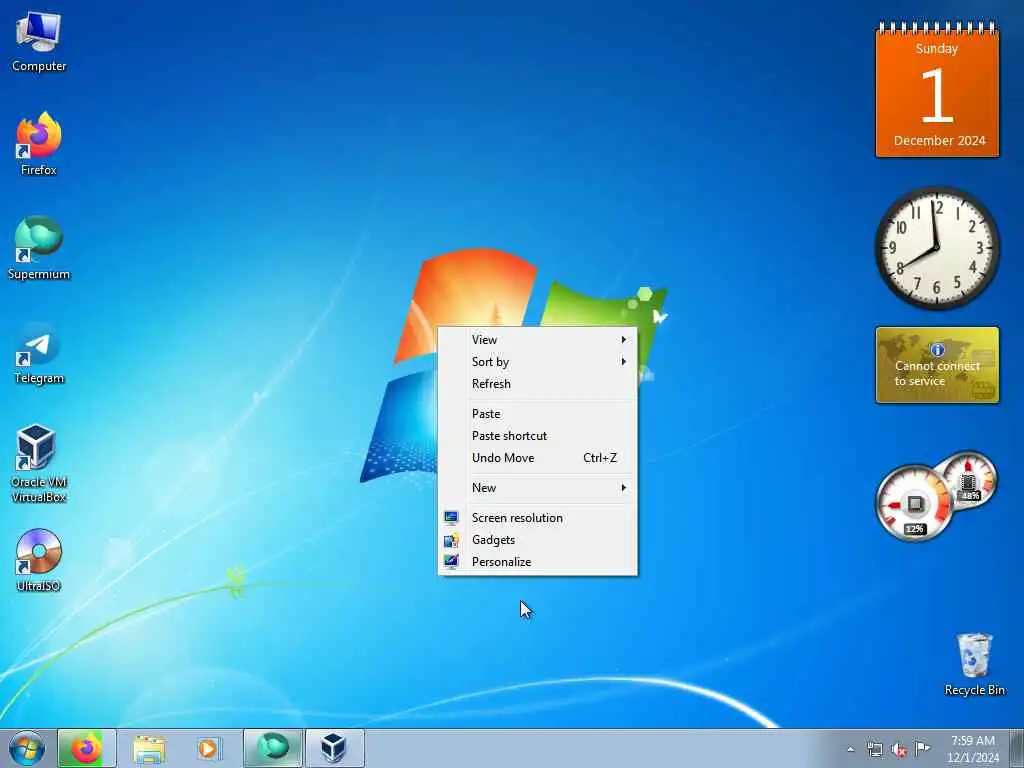This screenshot has height=768, width=1024.
Task: Click the CPU meter gadget dial
Action: [914, 503]
